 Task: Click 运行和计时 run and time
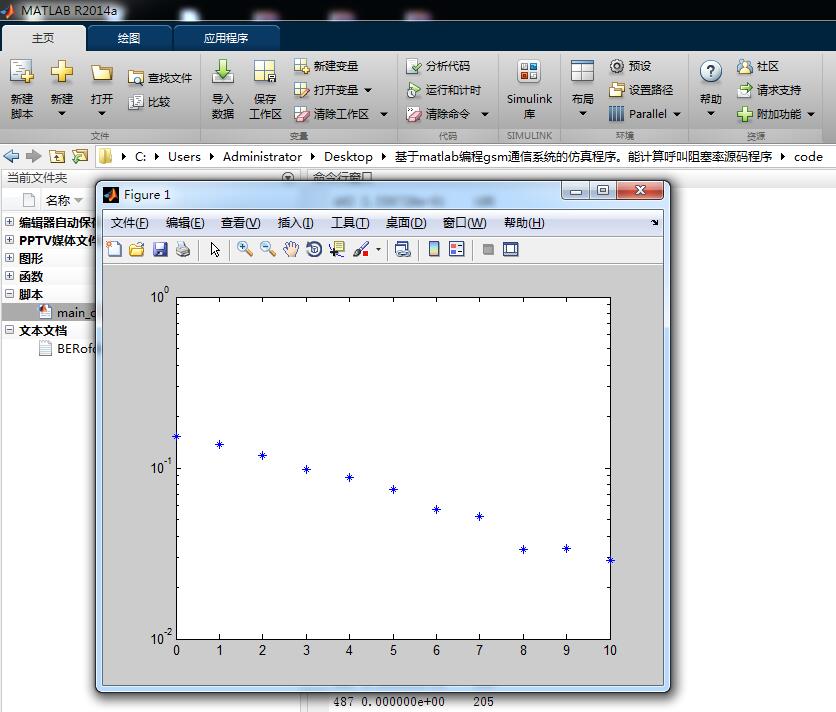tap(443, 90)
